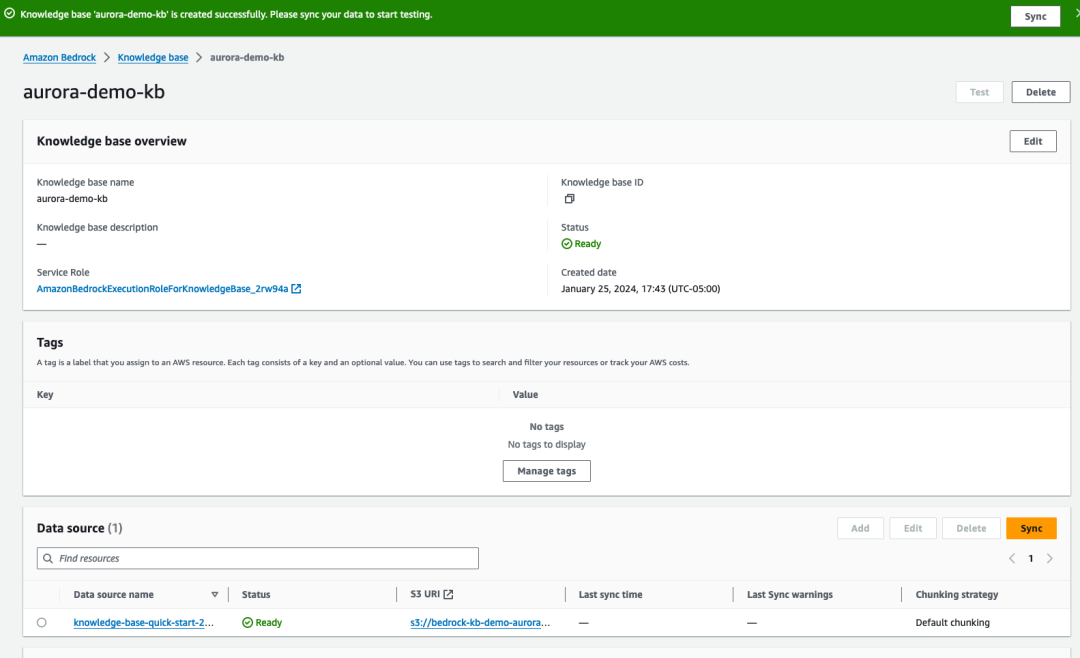Go to next page of data sources
The image size is (1080, 658).
[1050, 558]
